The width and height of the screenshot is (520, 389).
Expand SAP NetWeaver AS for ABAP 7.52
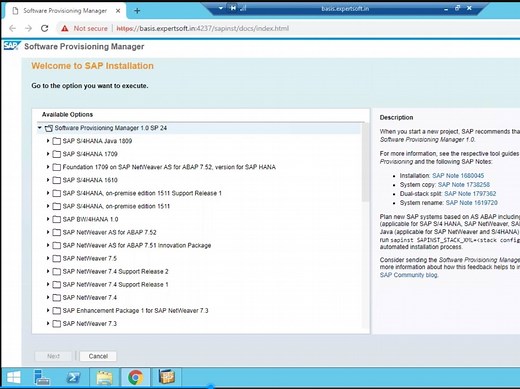tap(48, 232)
